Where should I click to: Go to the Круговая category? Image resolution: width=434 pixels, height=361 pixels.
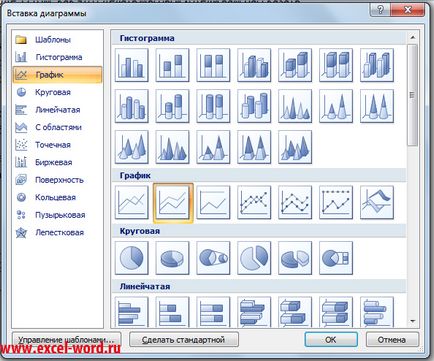[57, 92]
